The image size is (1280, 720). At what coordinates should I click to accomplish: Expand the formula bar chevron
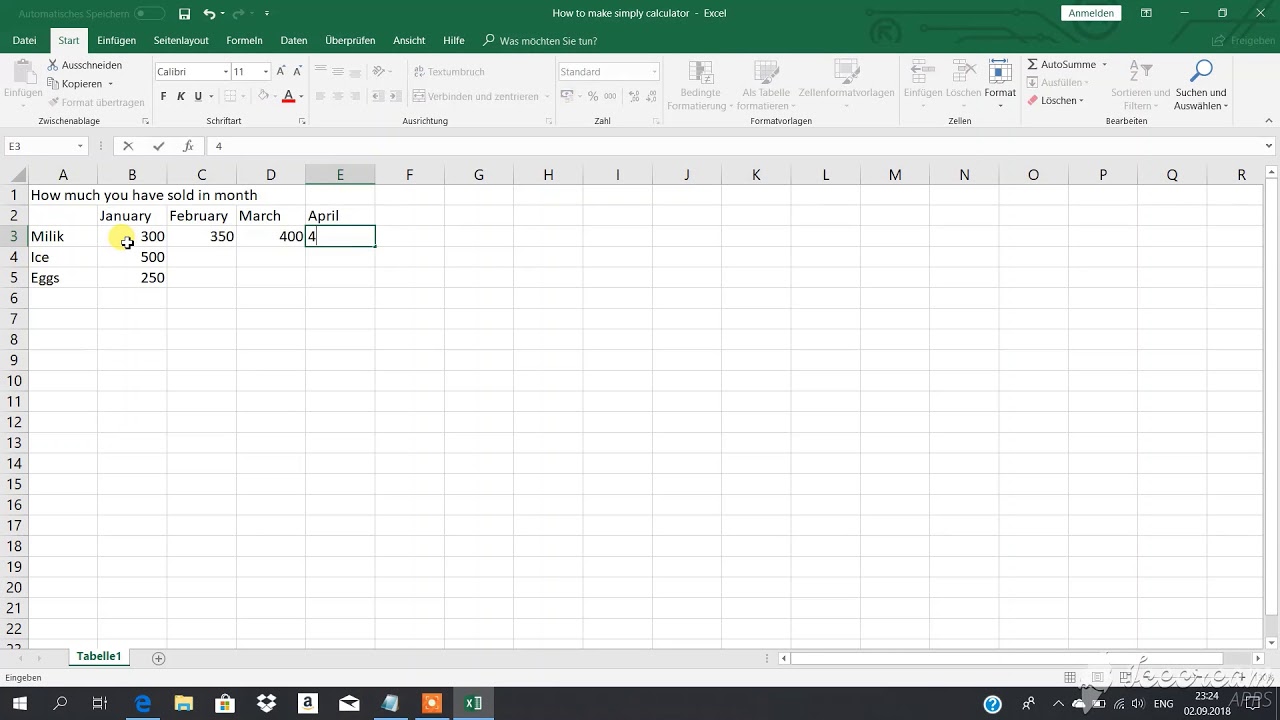tap(1269, 146)
